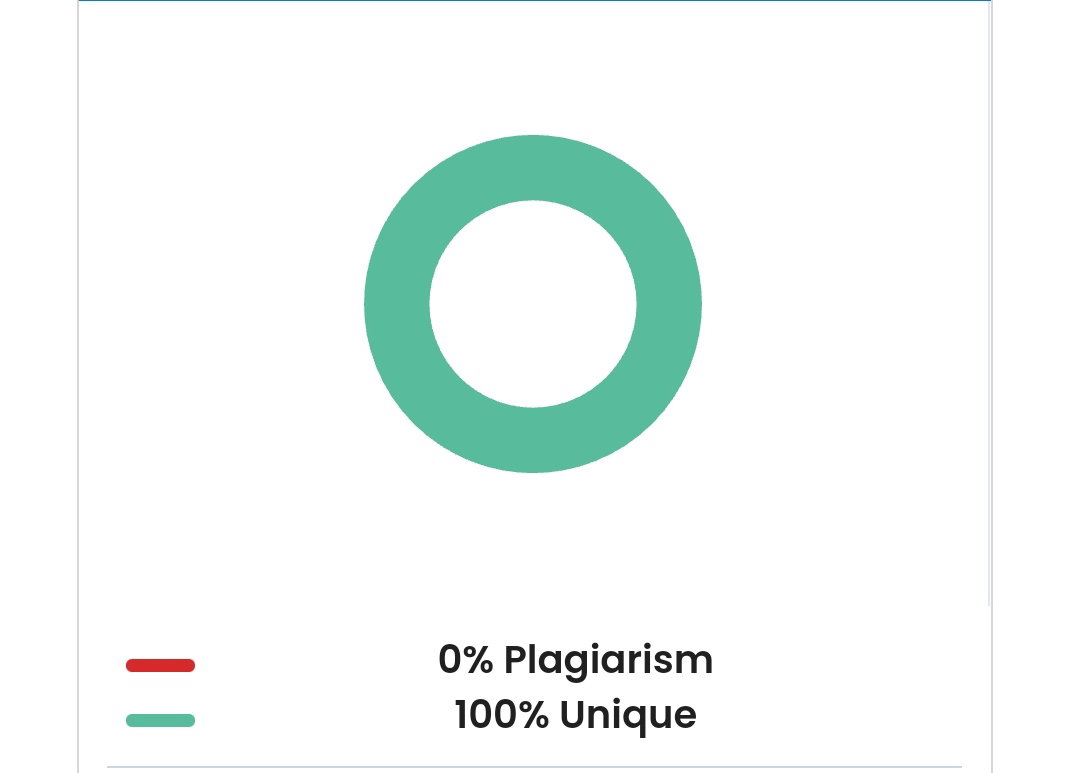
Task: Click the "100%" unique percentage value
Action: point(501,714)
